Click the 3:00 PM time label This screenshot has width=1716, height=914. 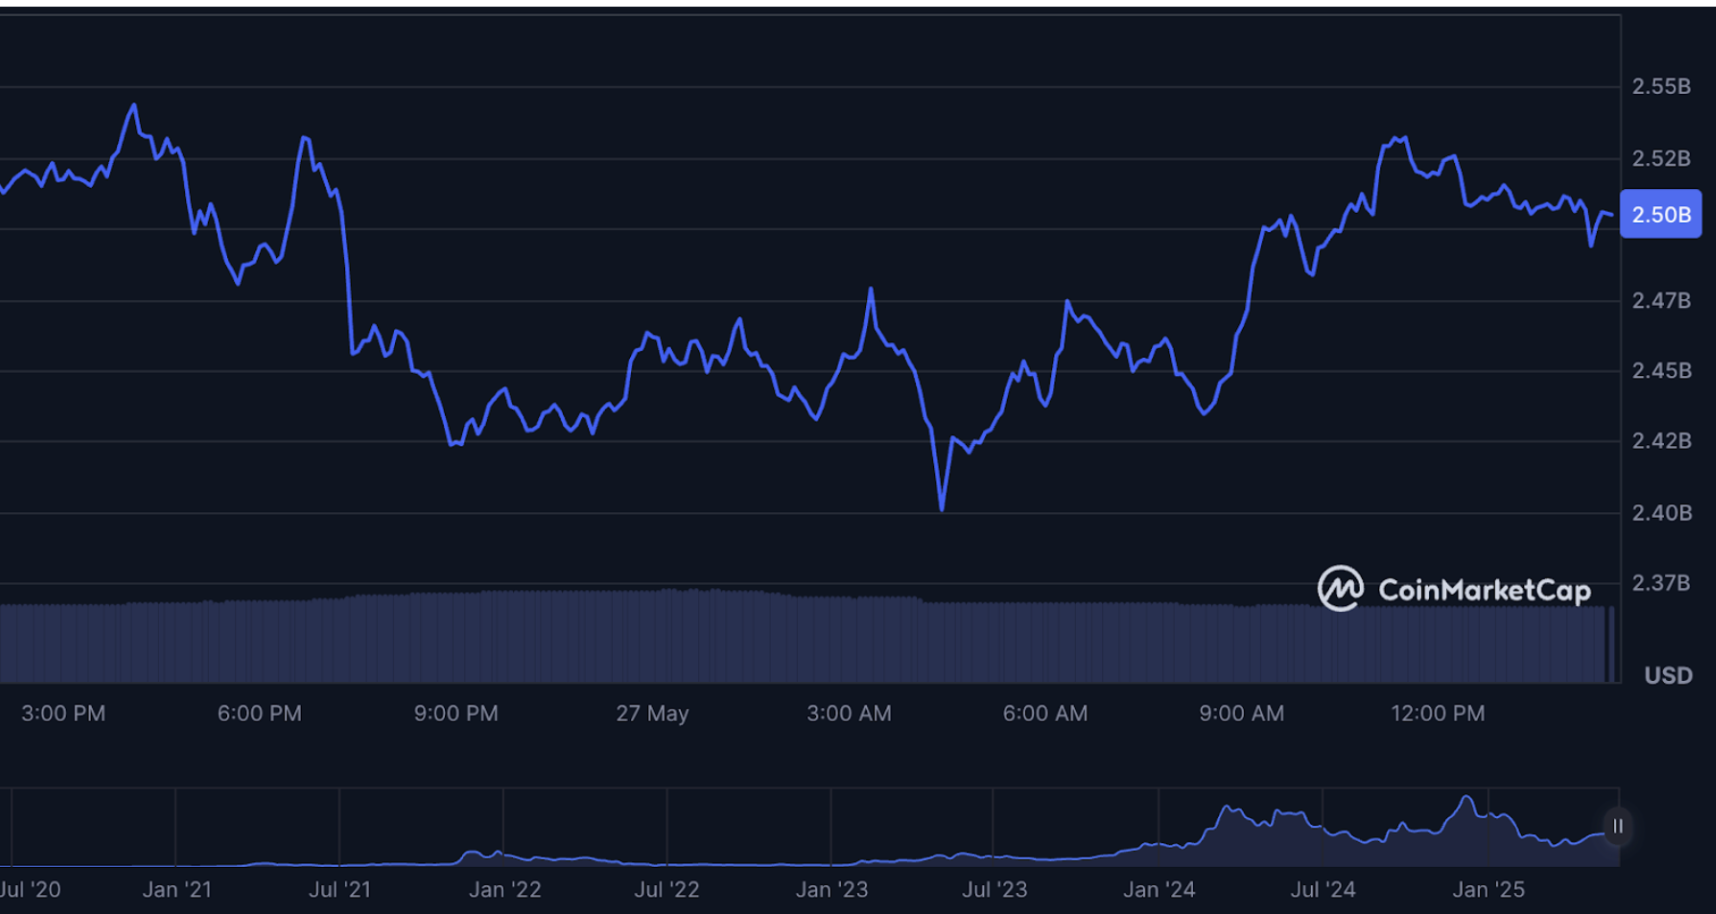63,713
